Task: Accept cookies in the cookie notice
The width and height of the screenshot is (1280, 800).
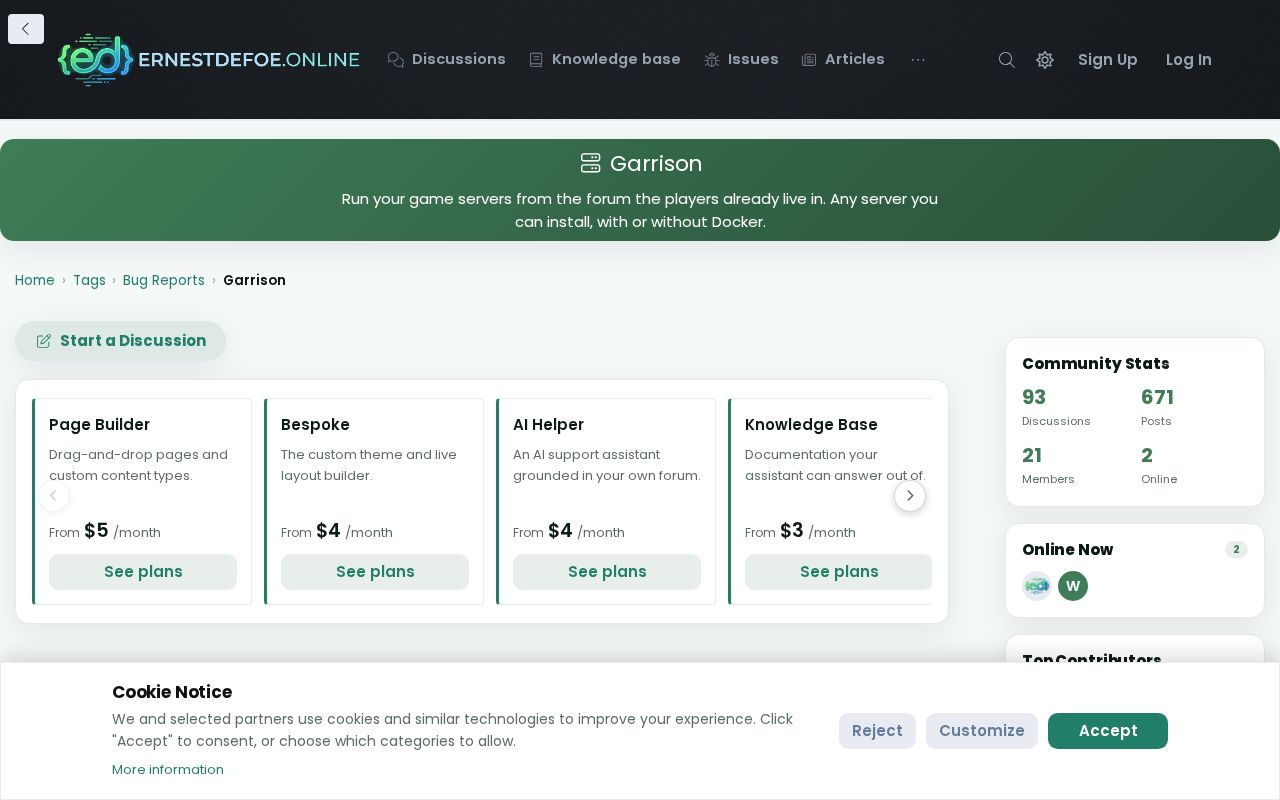Action: 1108,731
